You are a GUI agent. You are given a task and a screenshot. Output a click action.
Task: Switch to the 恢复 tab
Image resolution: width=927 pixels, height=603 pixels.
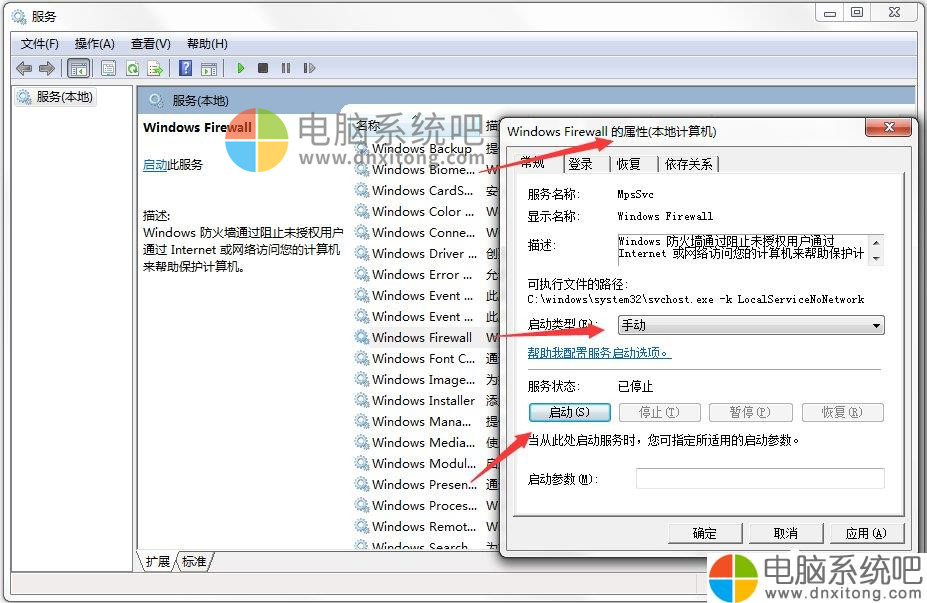(628, 164)
